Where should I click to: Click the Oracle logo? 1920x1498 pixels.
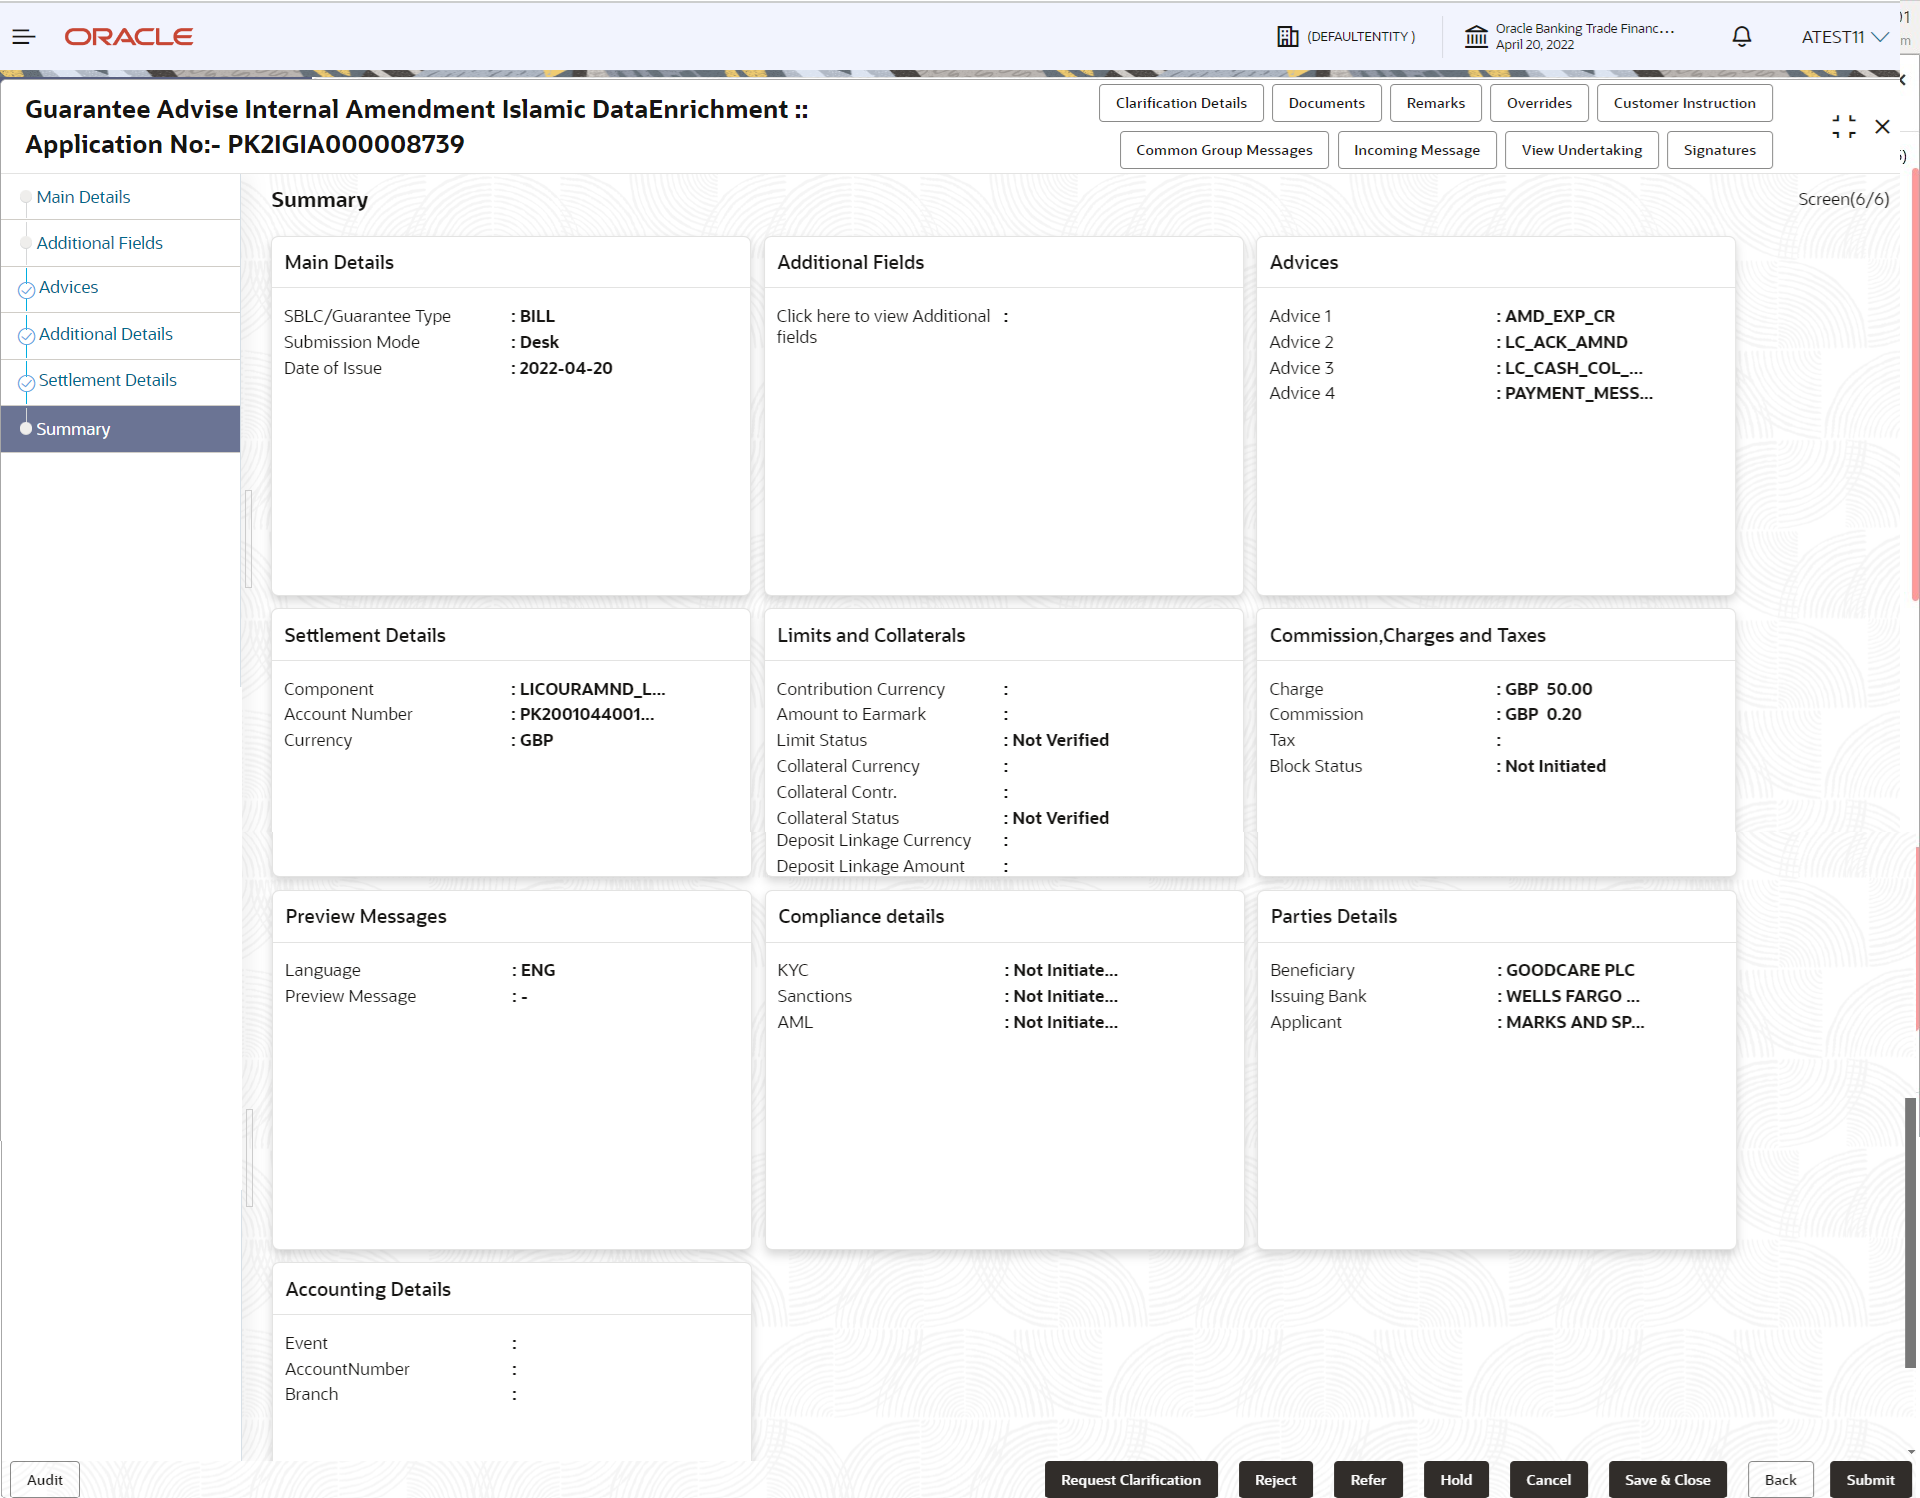pos(128,36)
